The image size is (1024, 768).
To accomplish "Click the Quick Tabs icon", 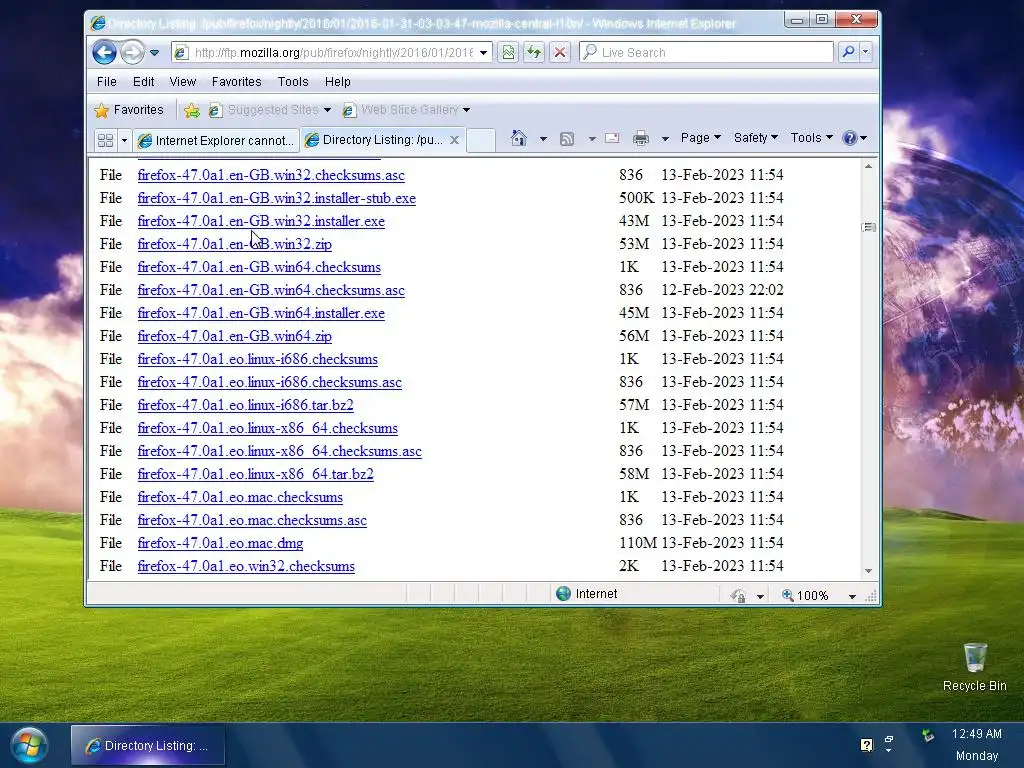I will click(105, 140).
